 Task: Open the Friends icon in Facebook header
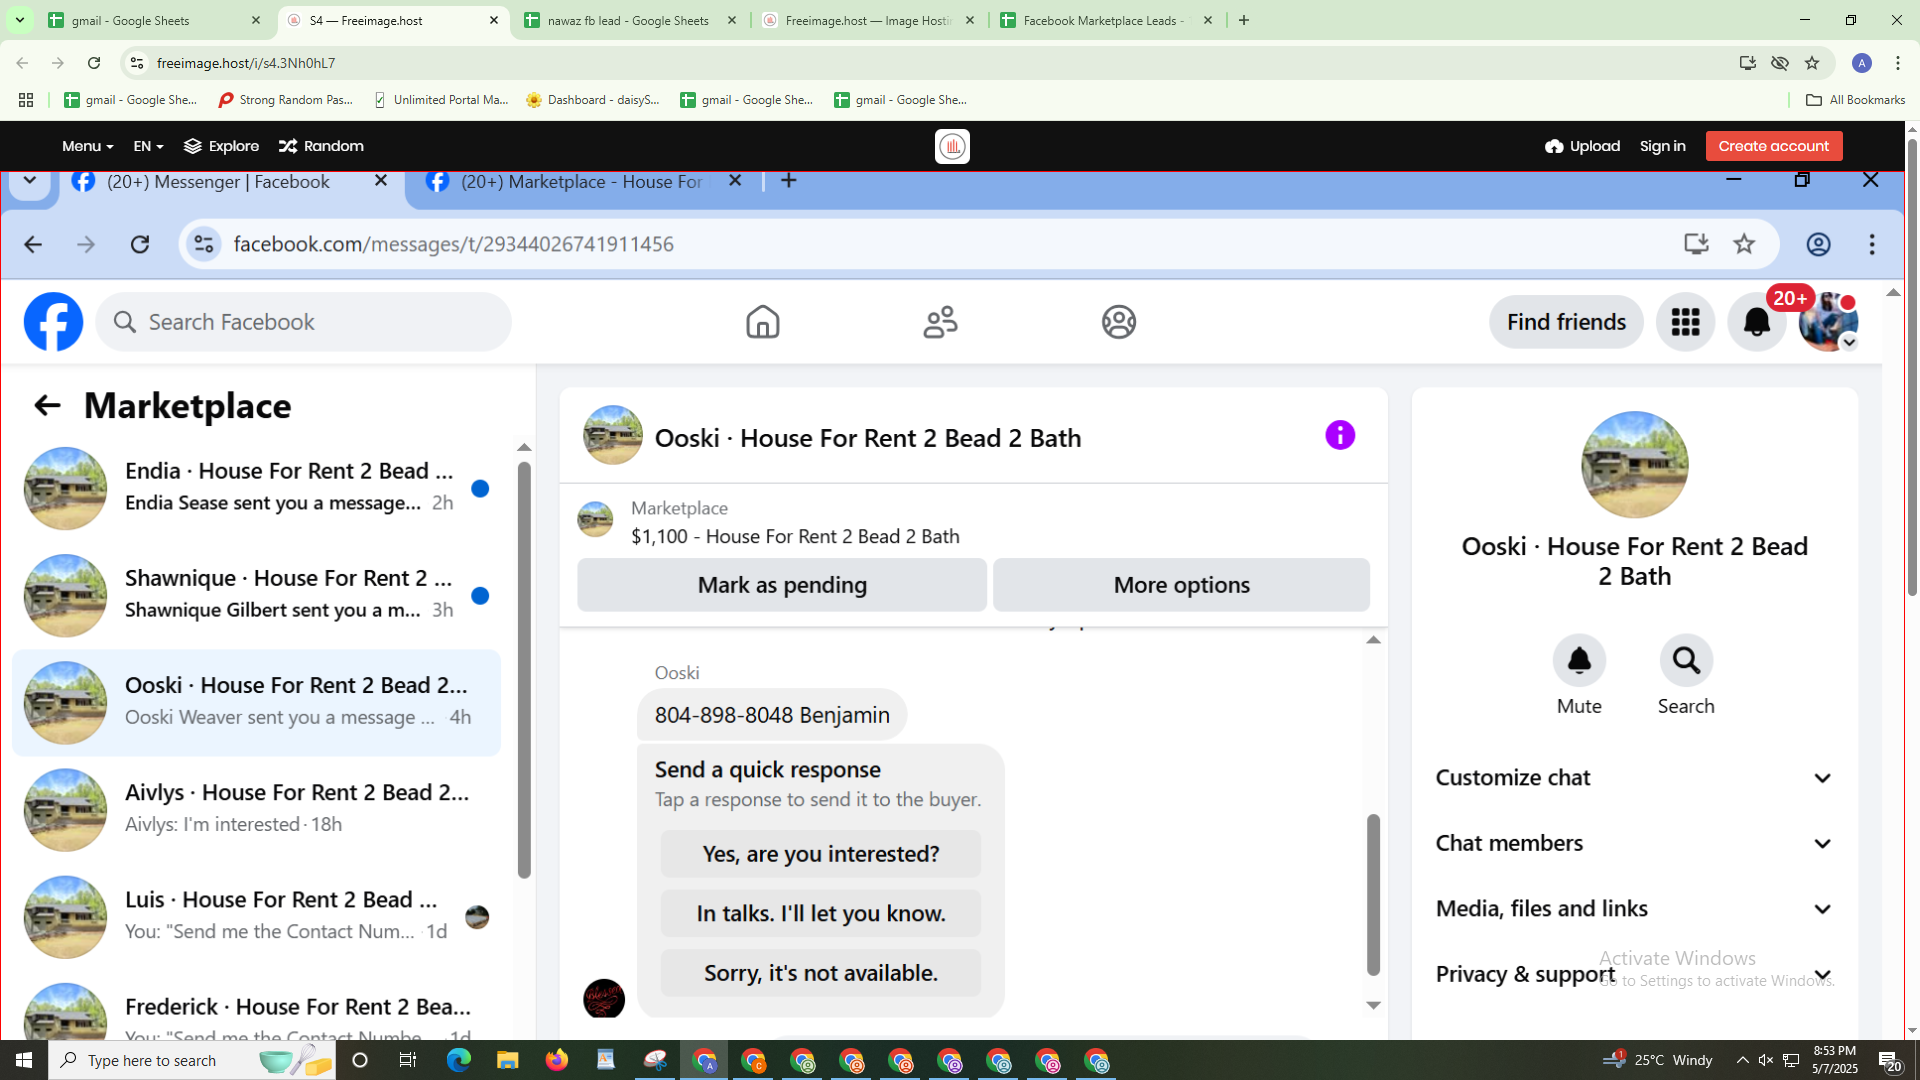(940, 322)
